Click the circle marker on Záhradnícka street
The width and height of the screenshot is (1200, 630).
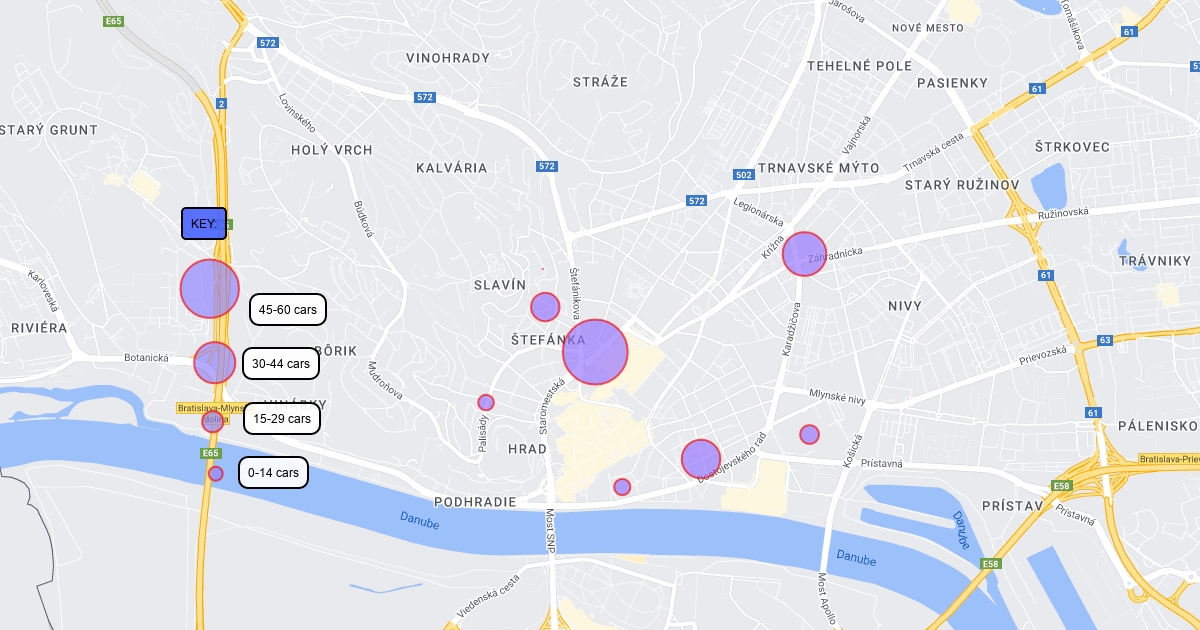coord(804,253)
